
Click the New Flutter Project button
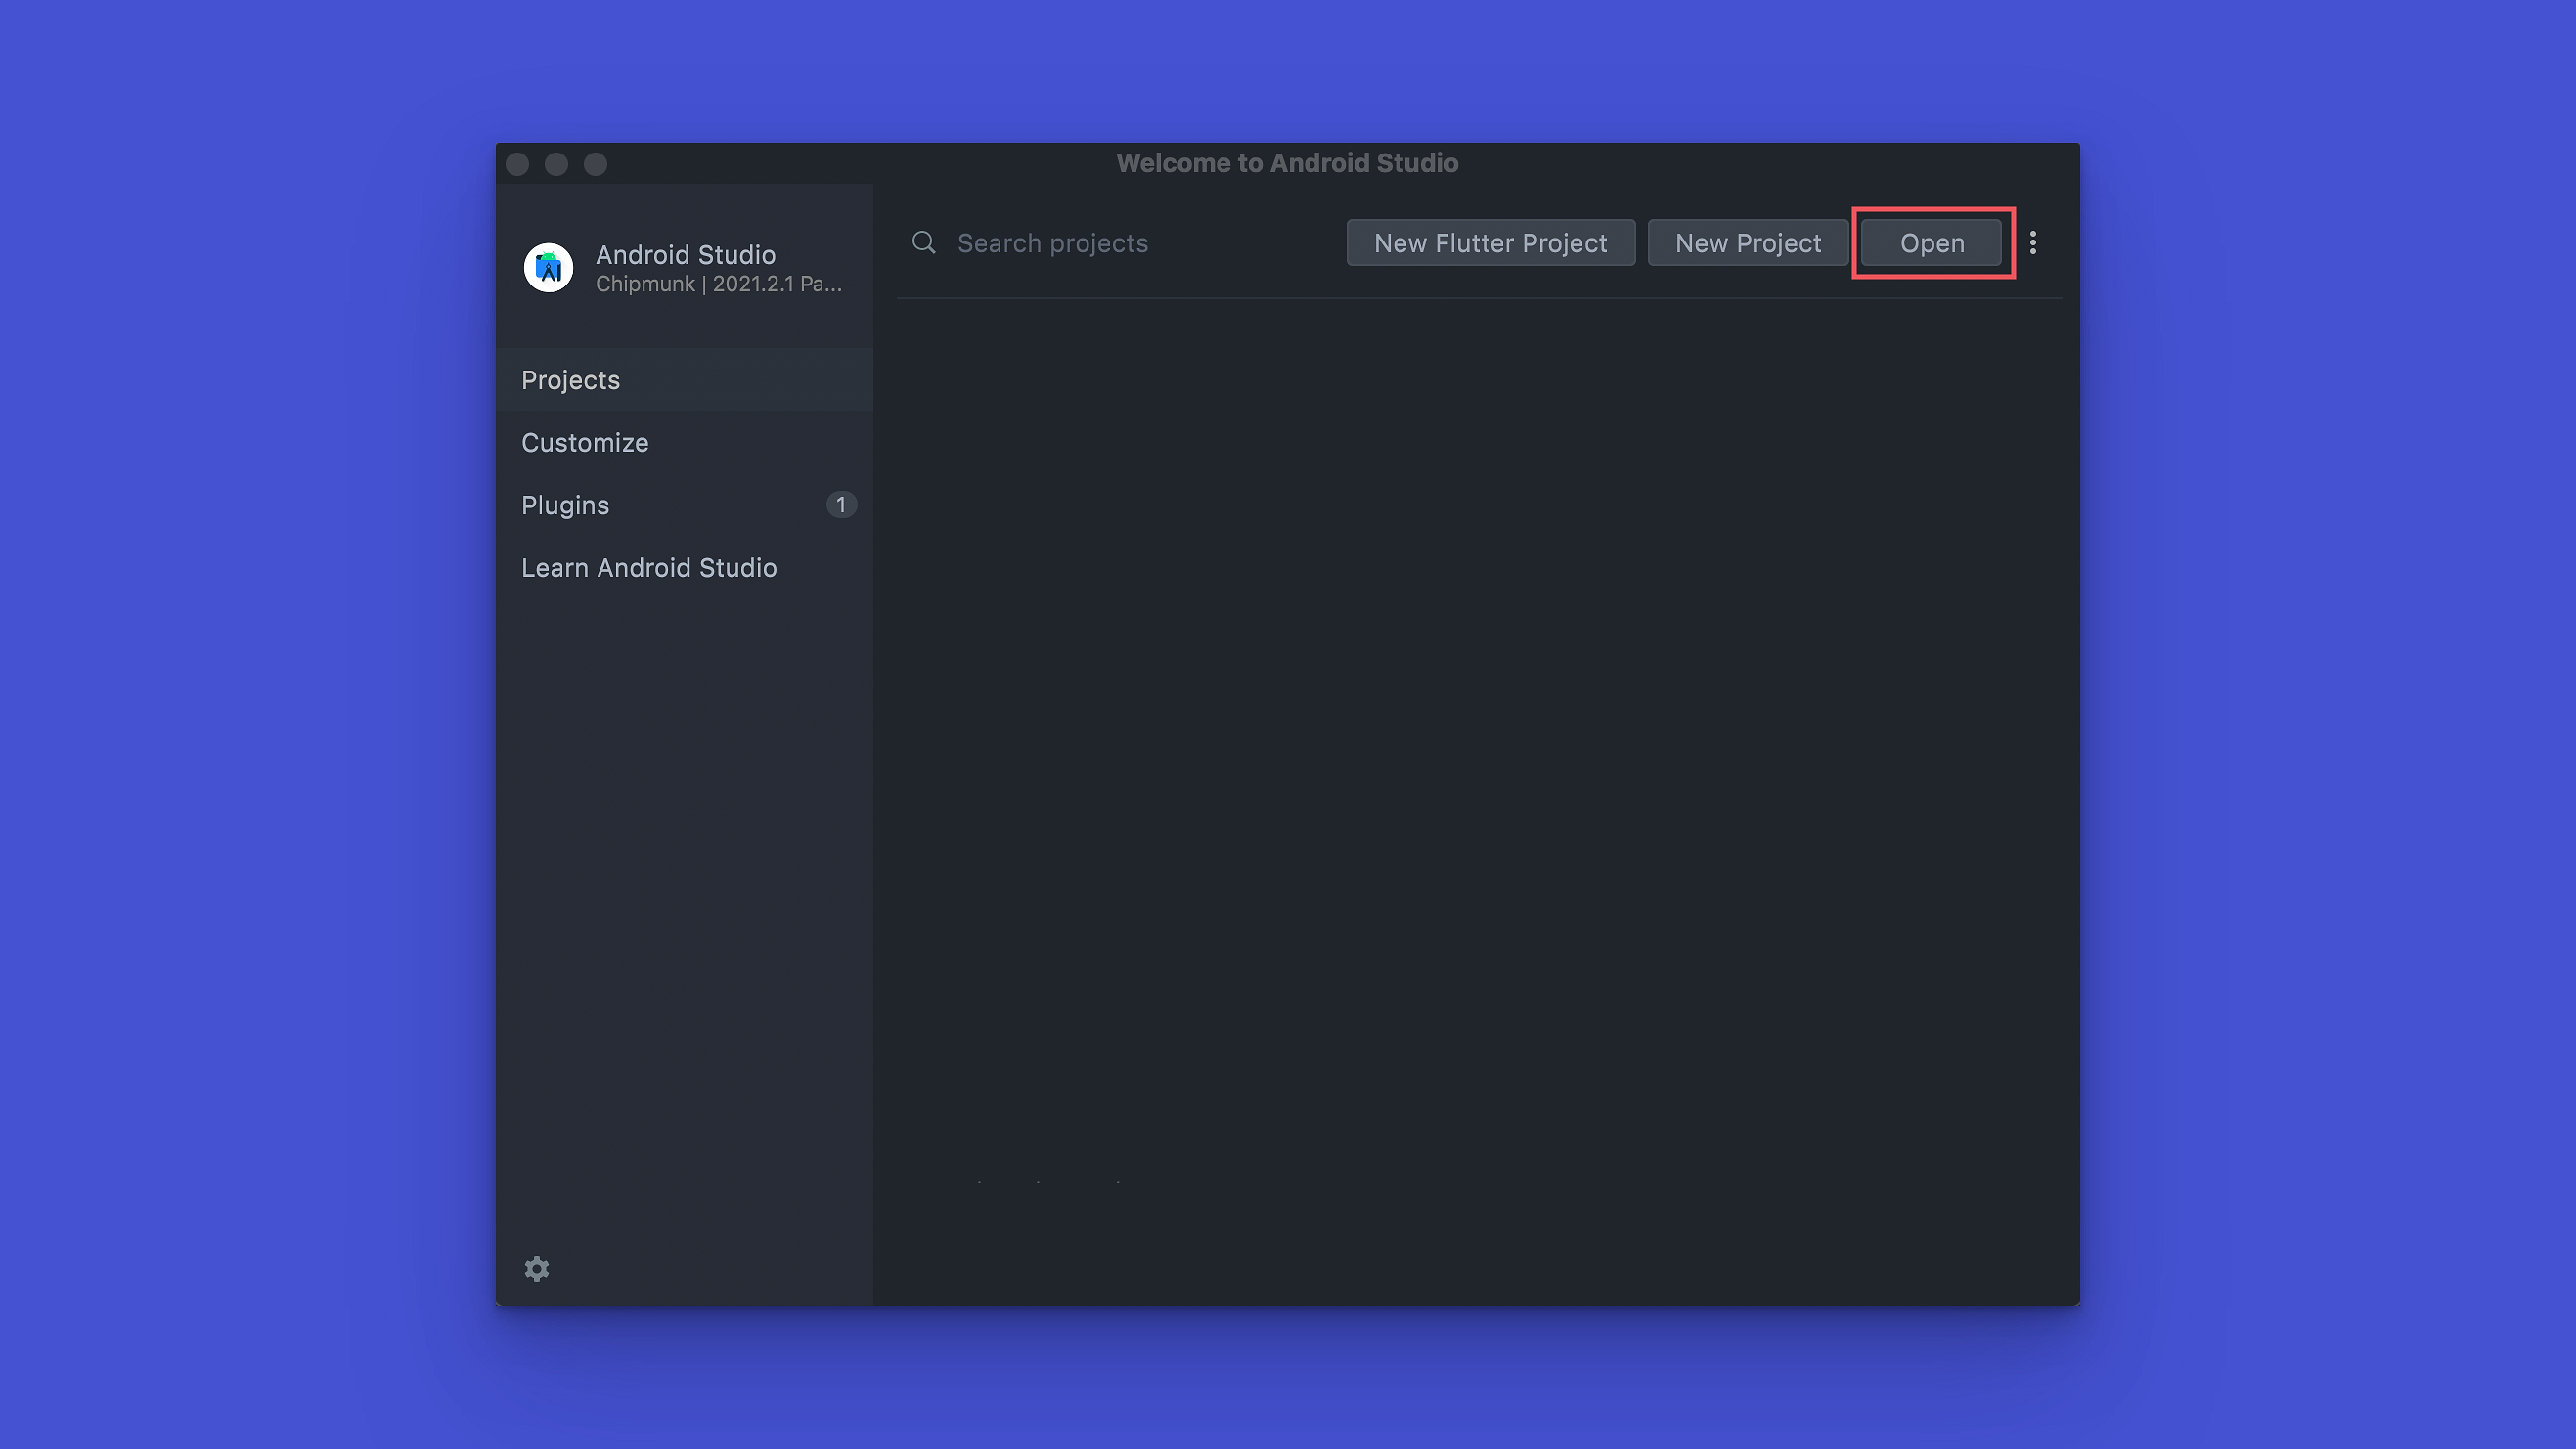(1490, 243)
